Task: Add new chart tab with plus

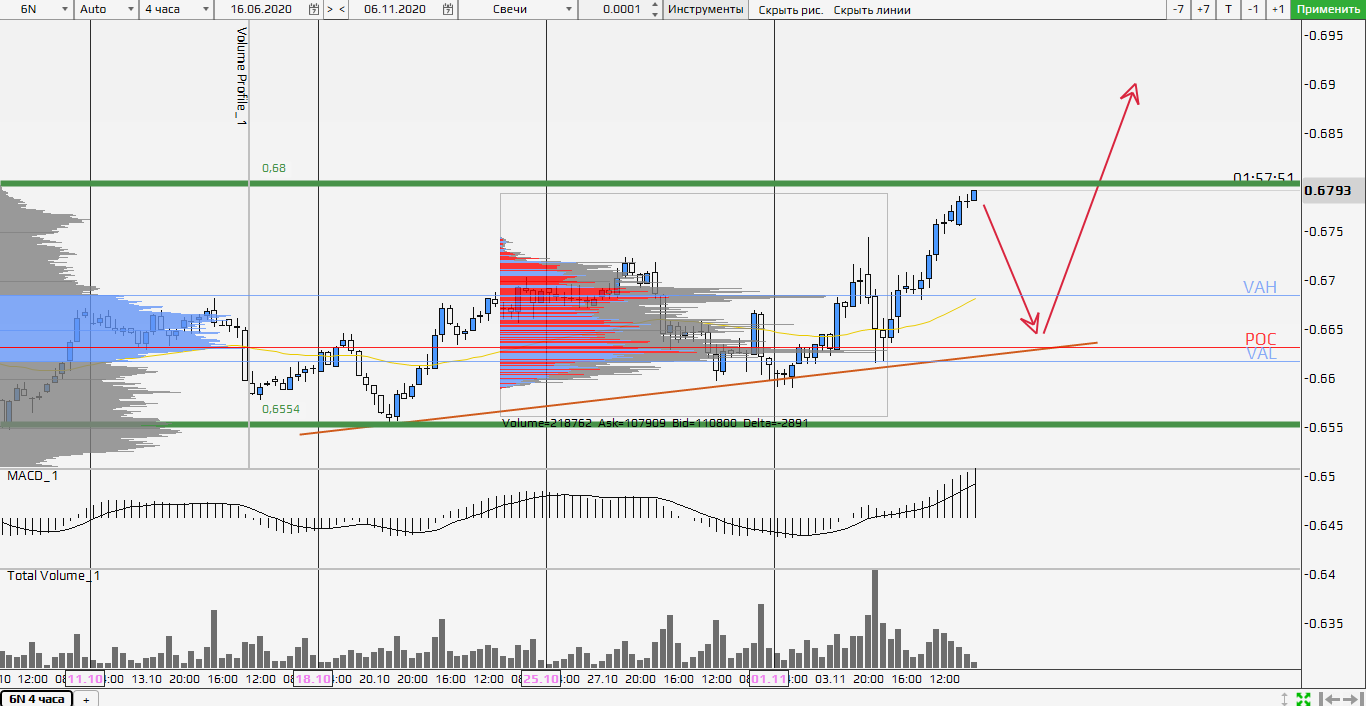Action: point(86,699)
